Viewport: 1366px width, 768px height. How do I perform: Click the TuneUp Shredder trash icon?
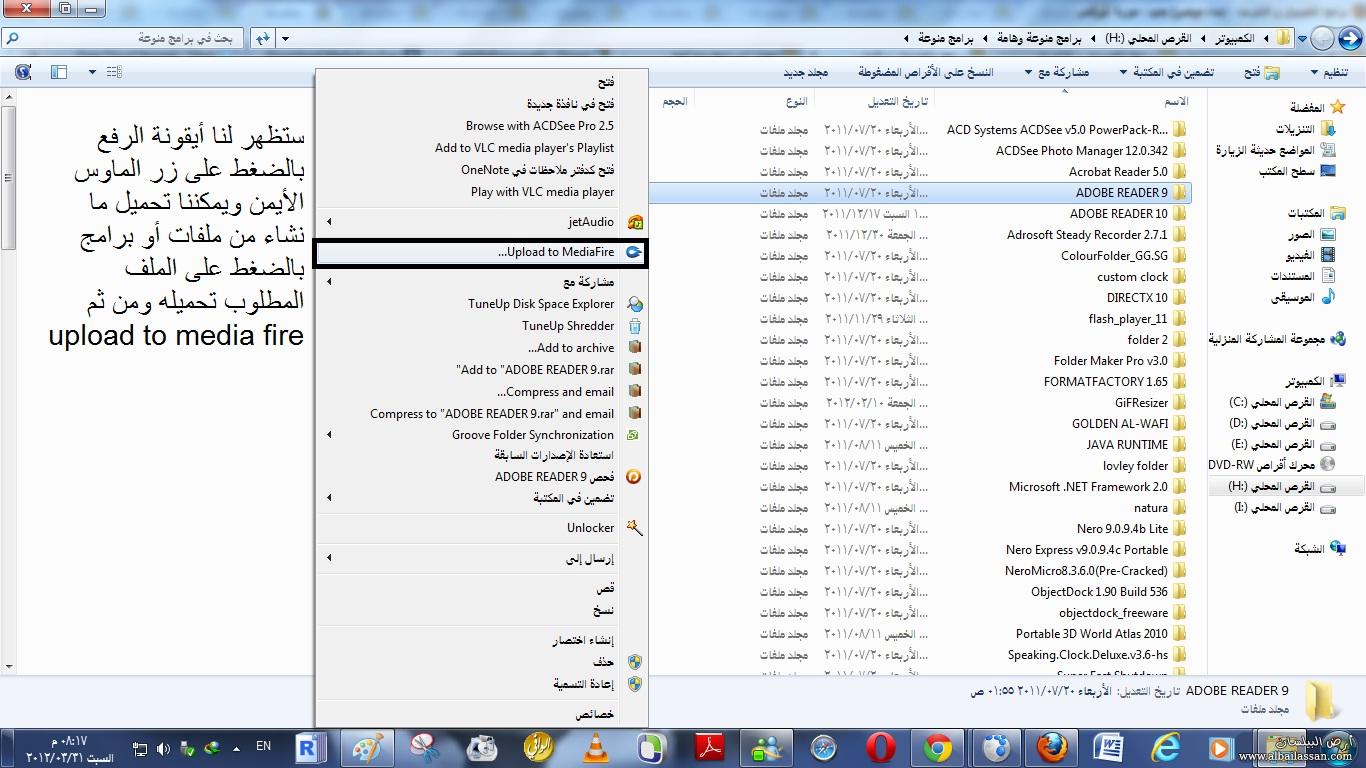pyautogui.click(x=634, y=326)
